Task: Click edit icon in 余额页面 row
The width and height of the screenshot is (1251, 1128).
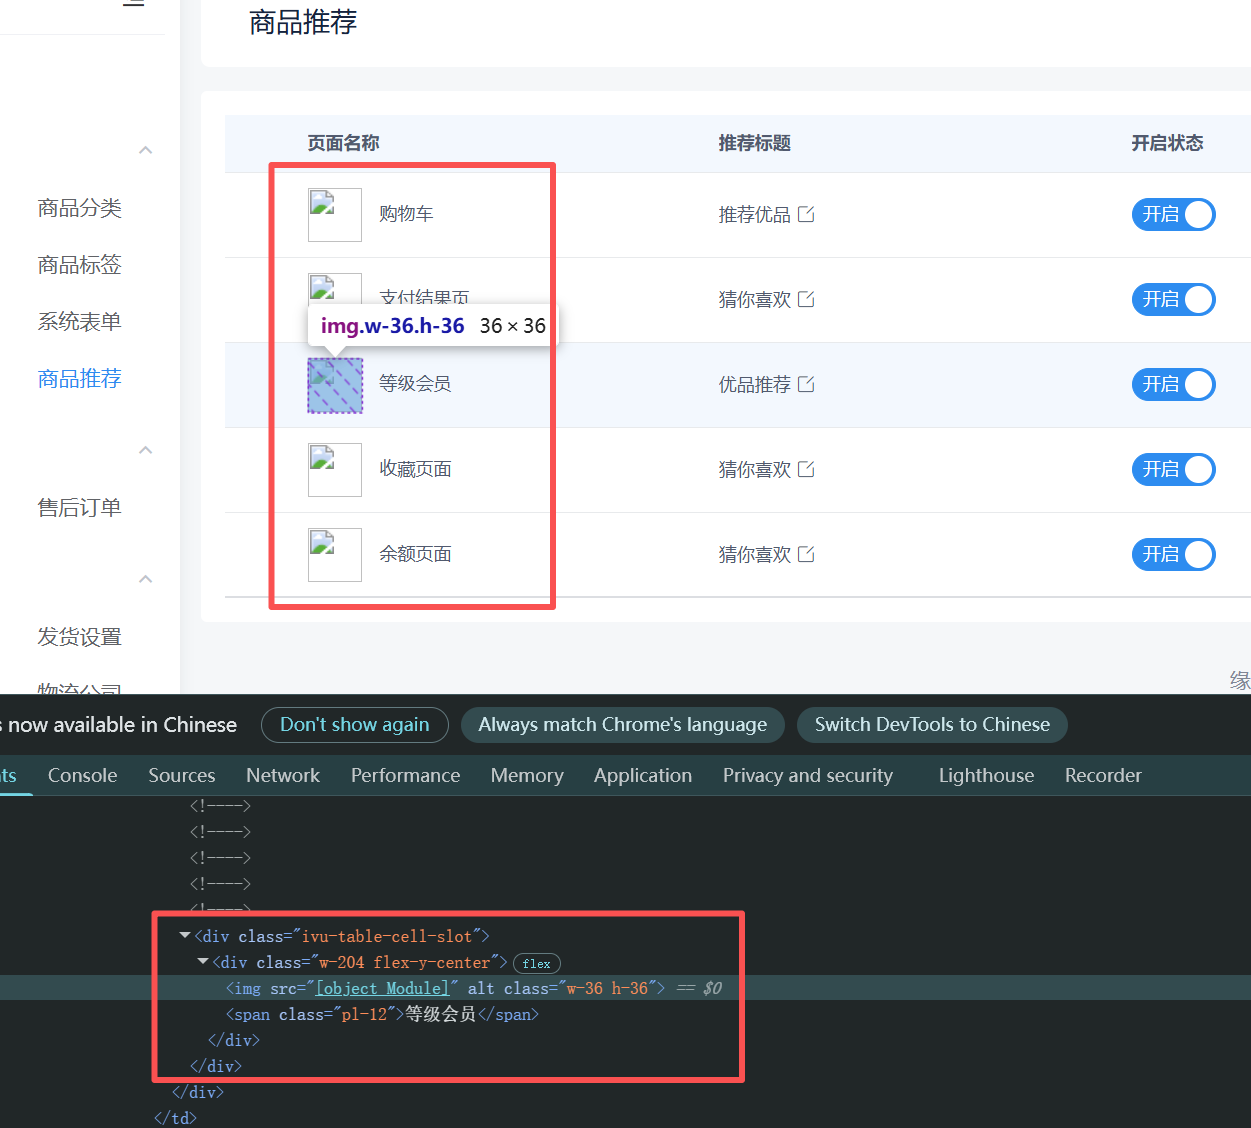Action: (x=806, y=554)
